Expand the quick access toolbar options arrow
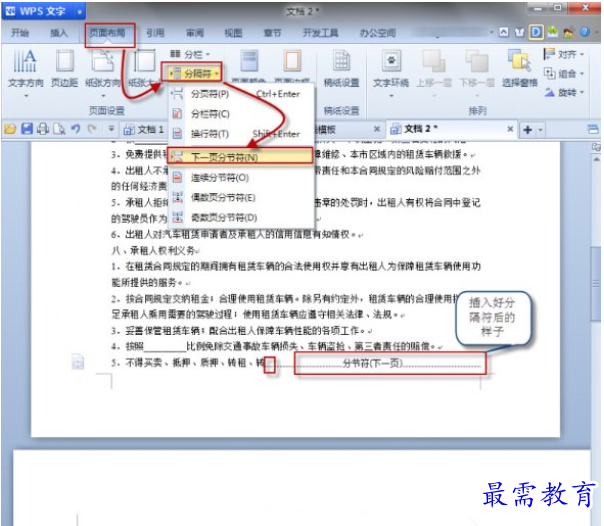Viewport: 604px width, 526px height. pyautogui.click(x=111, y=129)
